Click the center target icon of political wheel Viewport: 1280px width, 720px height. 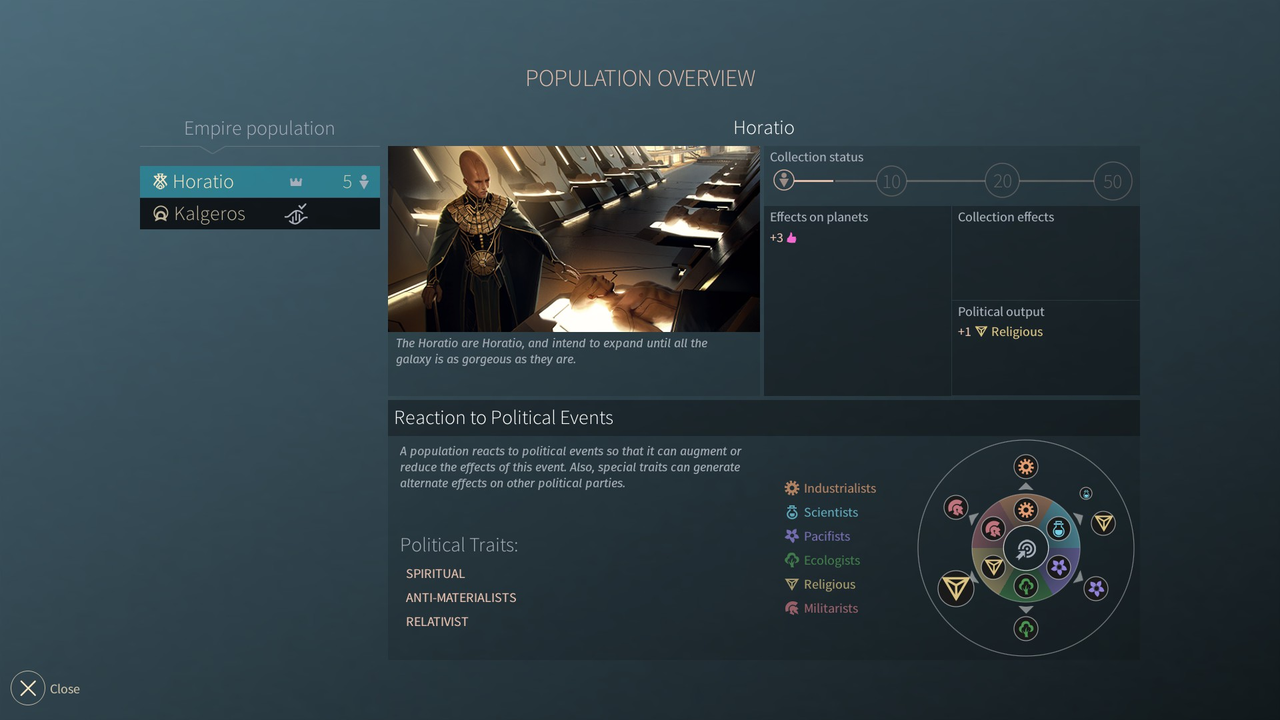click(x=1026, y=549)
